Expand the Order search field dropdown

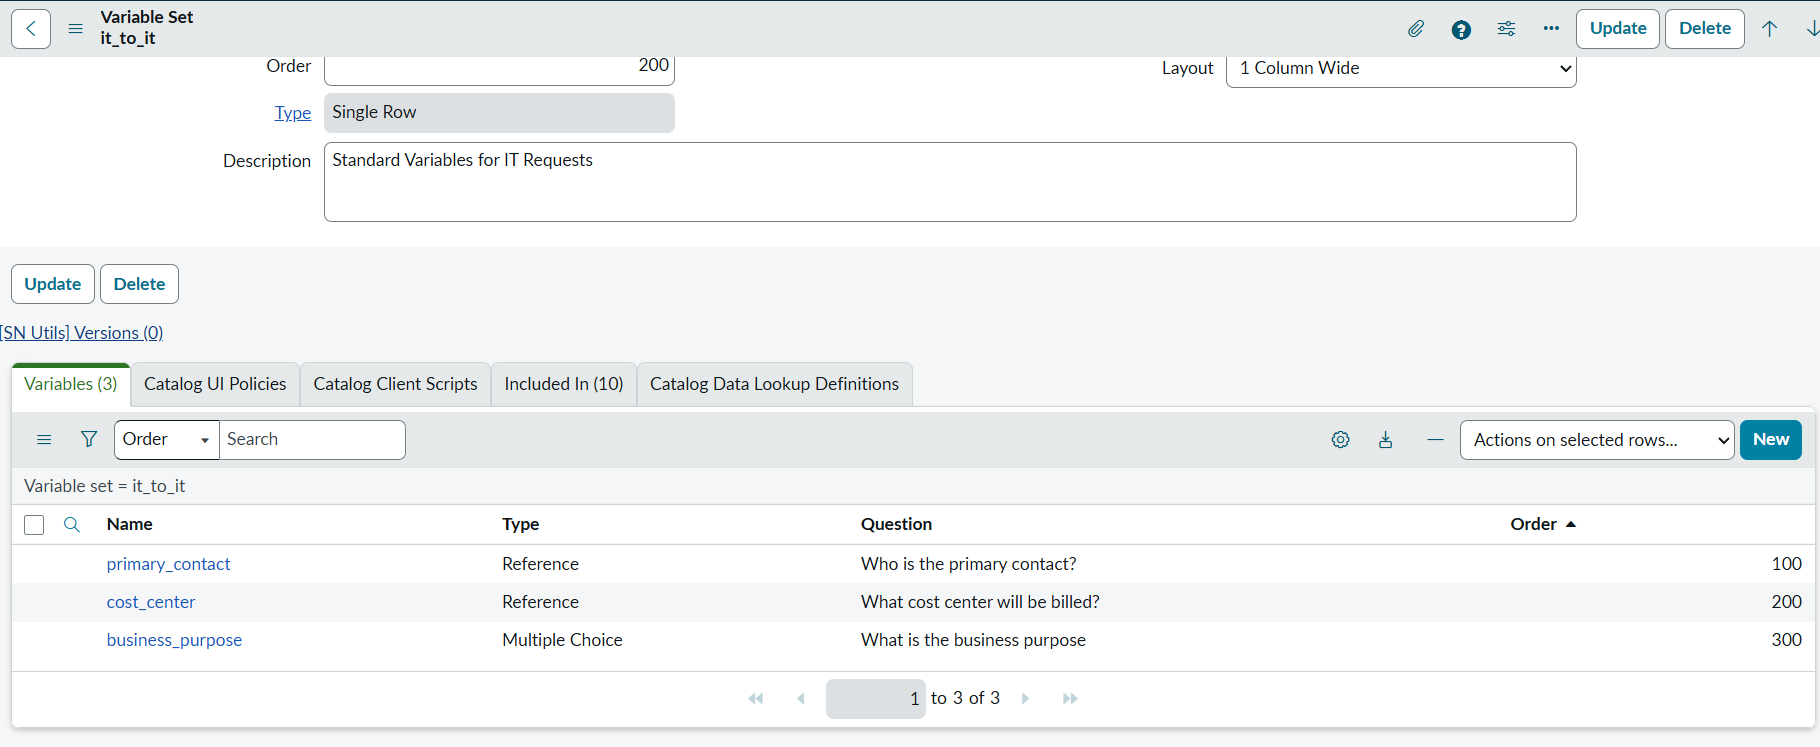(166, 440)
